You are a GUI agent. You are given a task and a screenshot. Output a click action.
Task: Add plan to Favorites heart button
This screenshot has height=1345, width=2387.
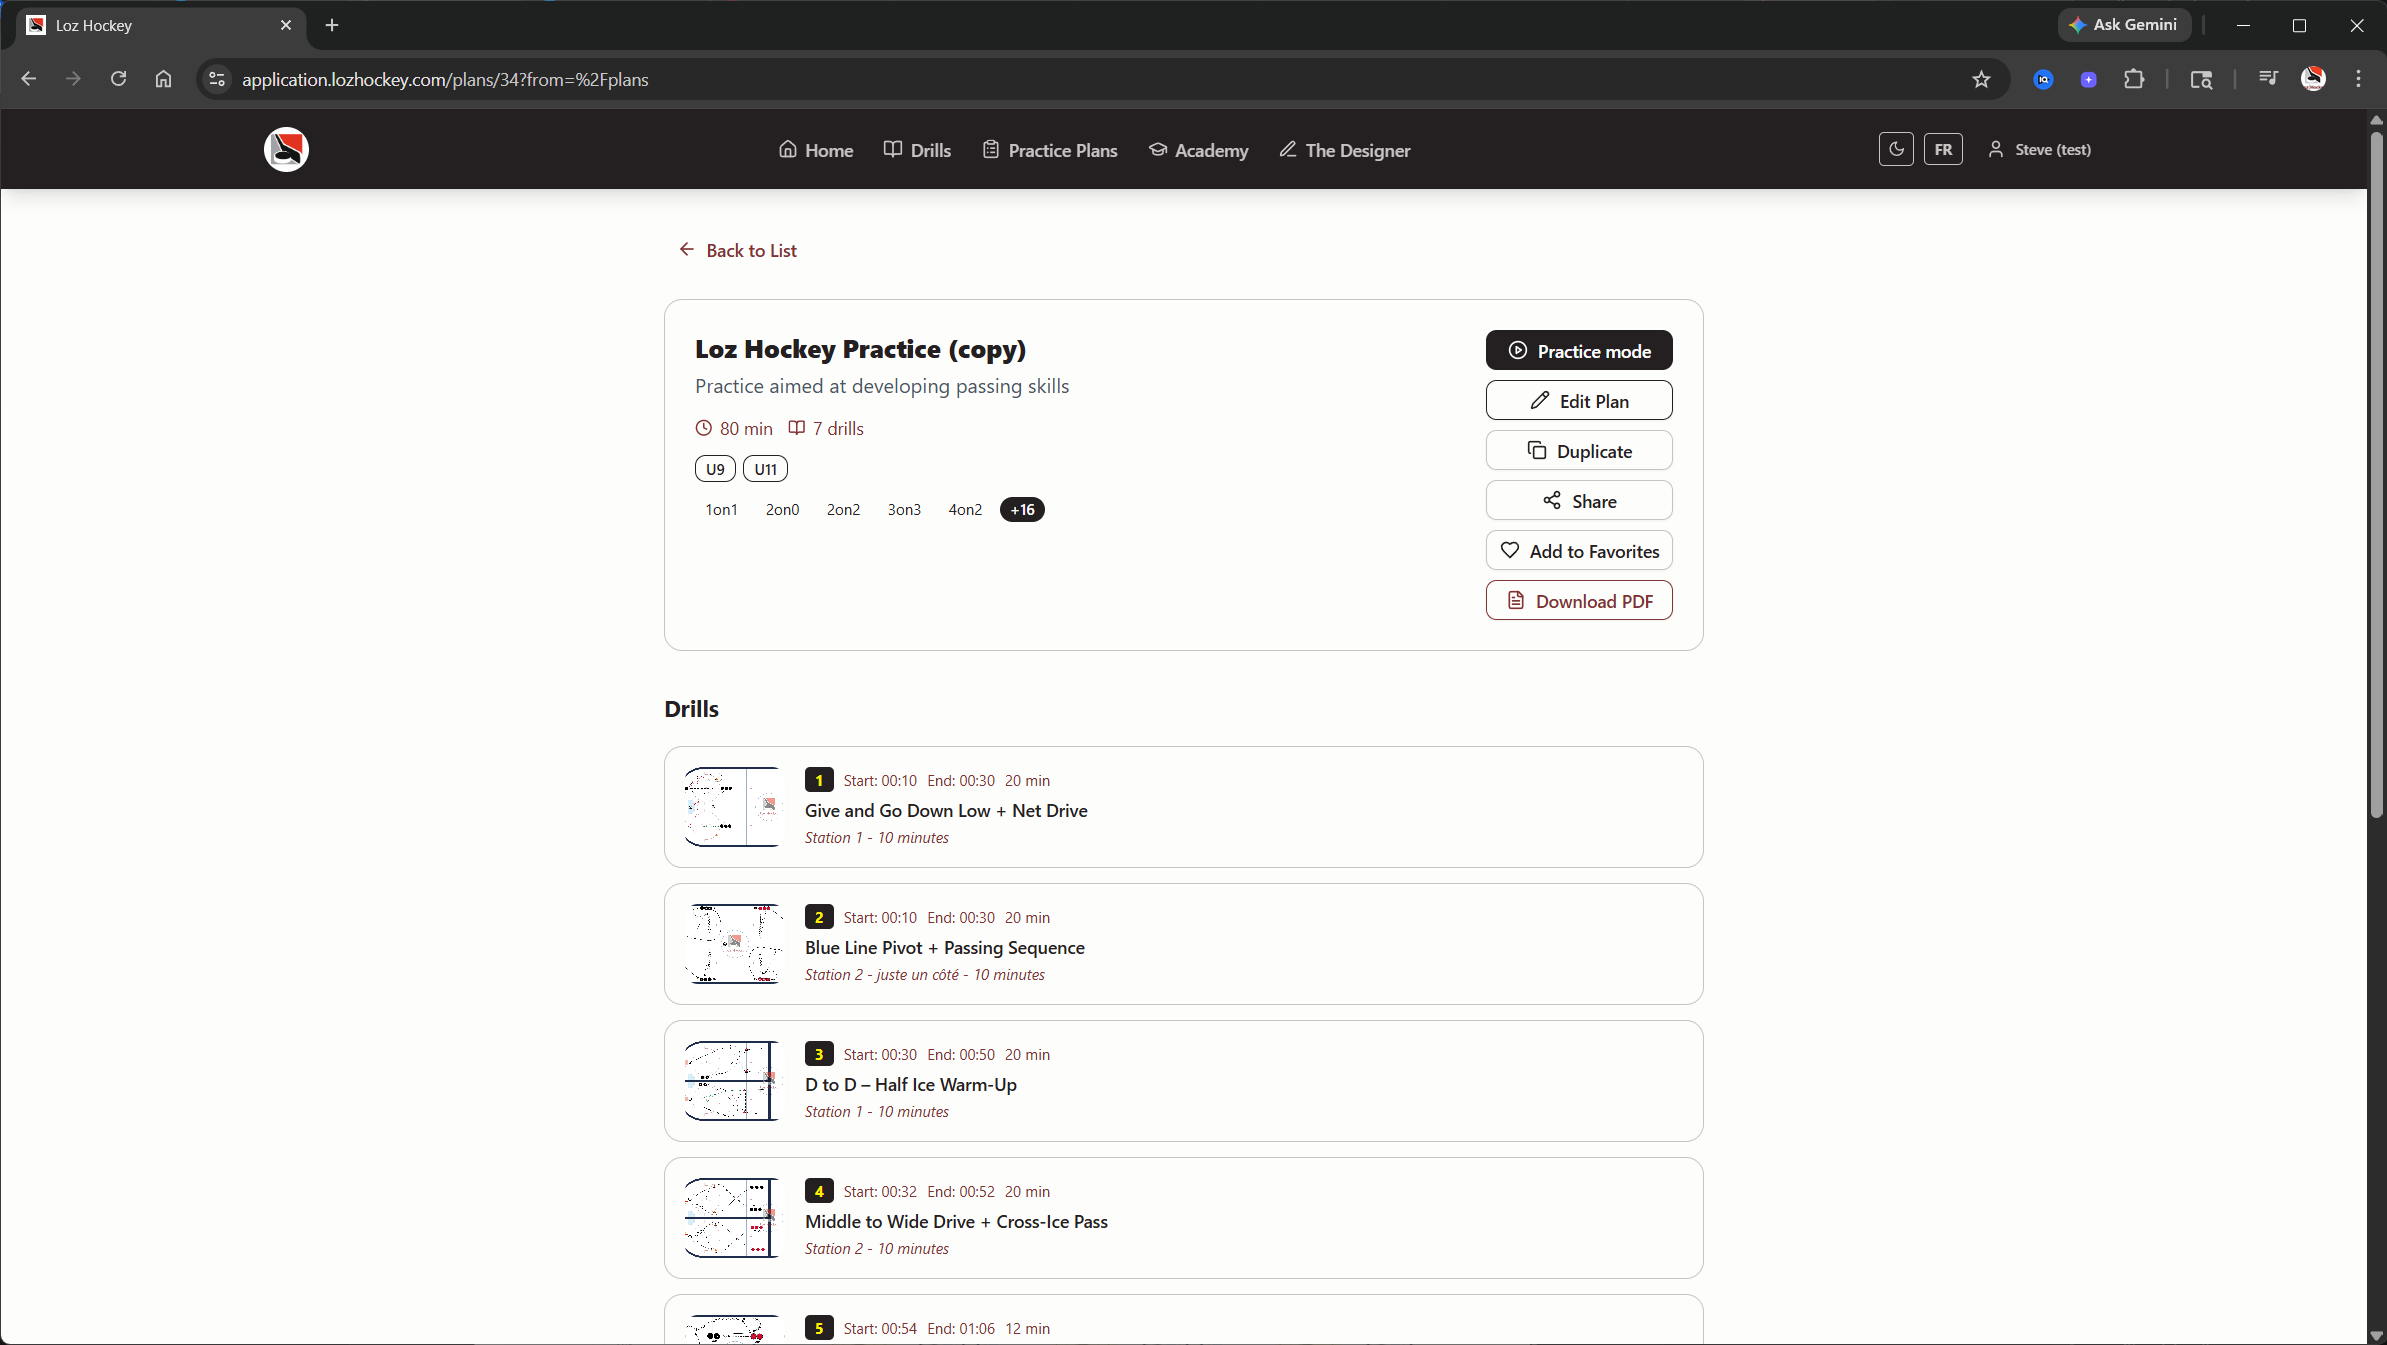[x=1578, y=551]
